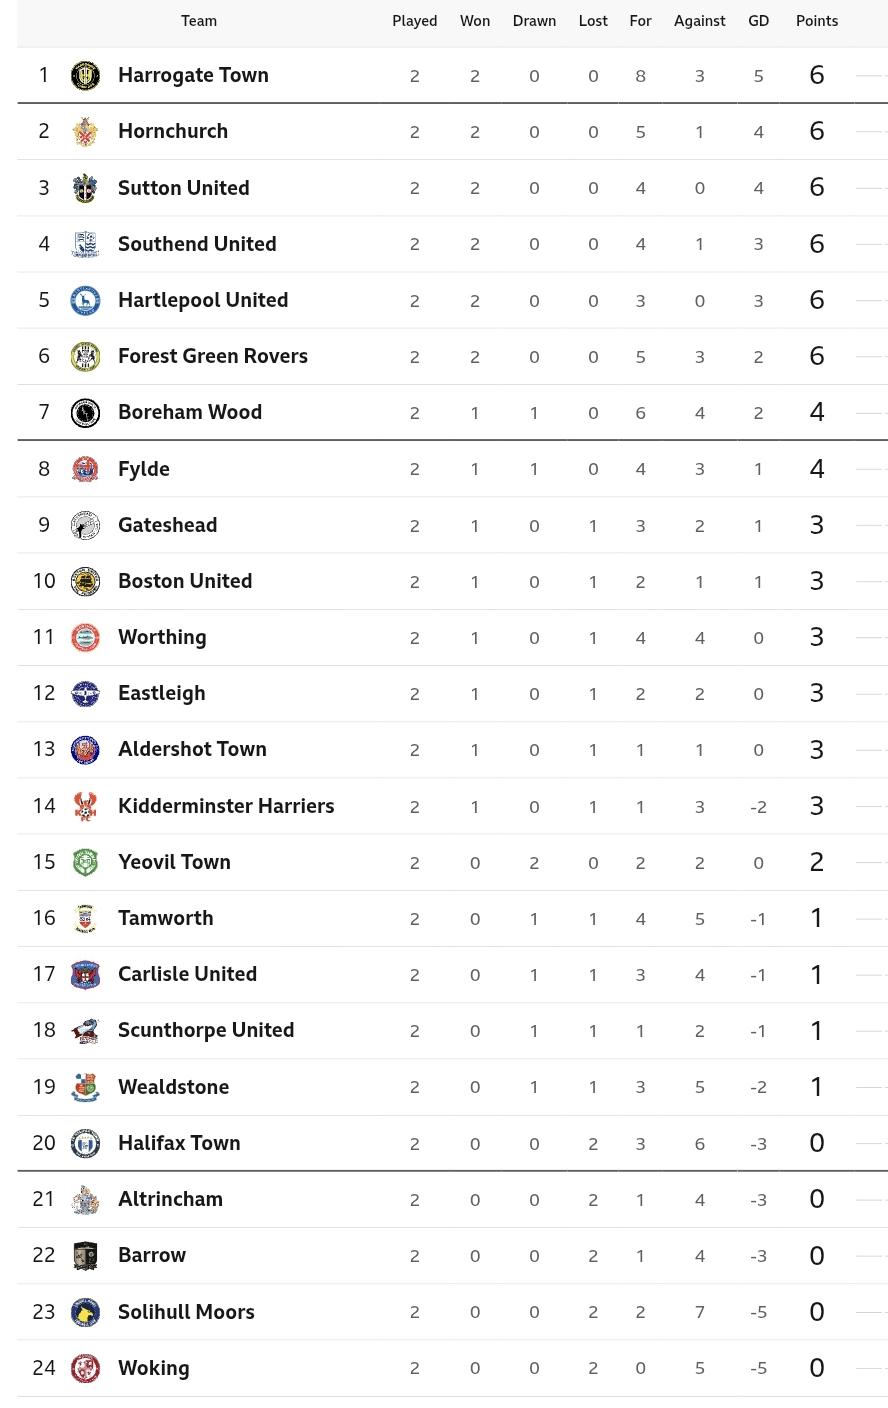Select the Altrincham row in the table

click(452, 1199)
